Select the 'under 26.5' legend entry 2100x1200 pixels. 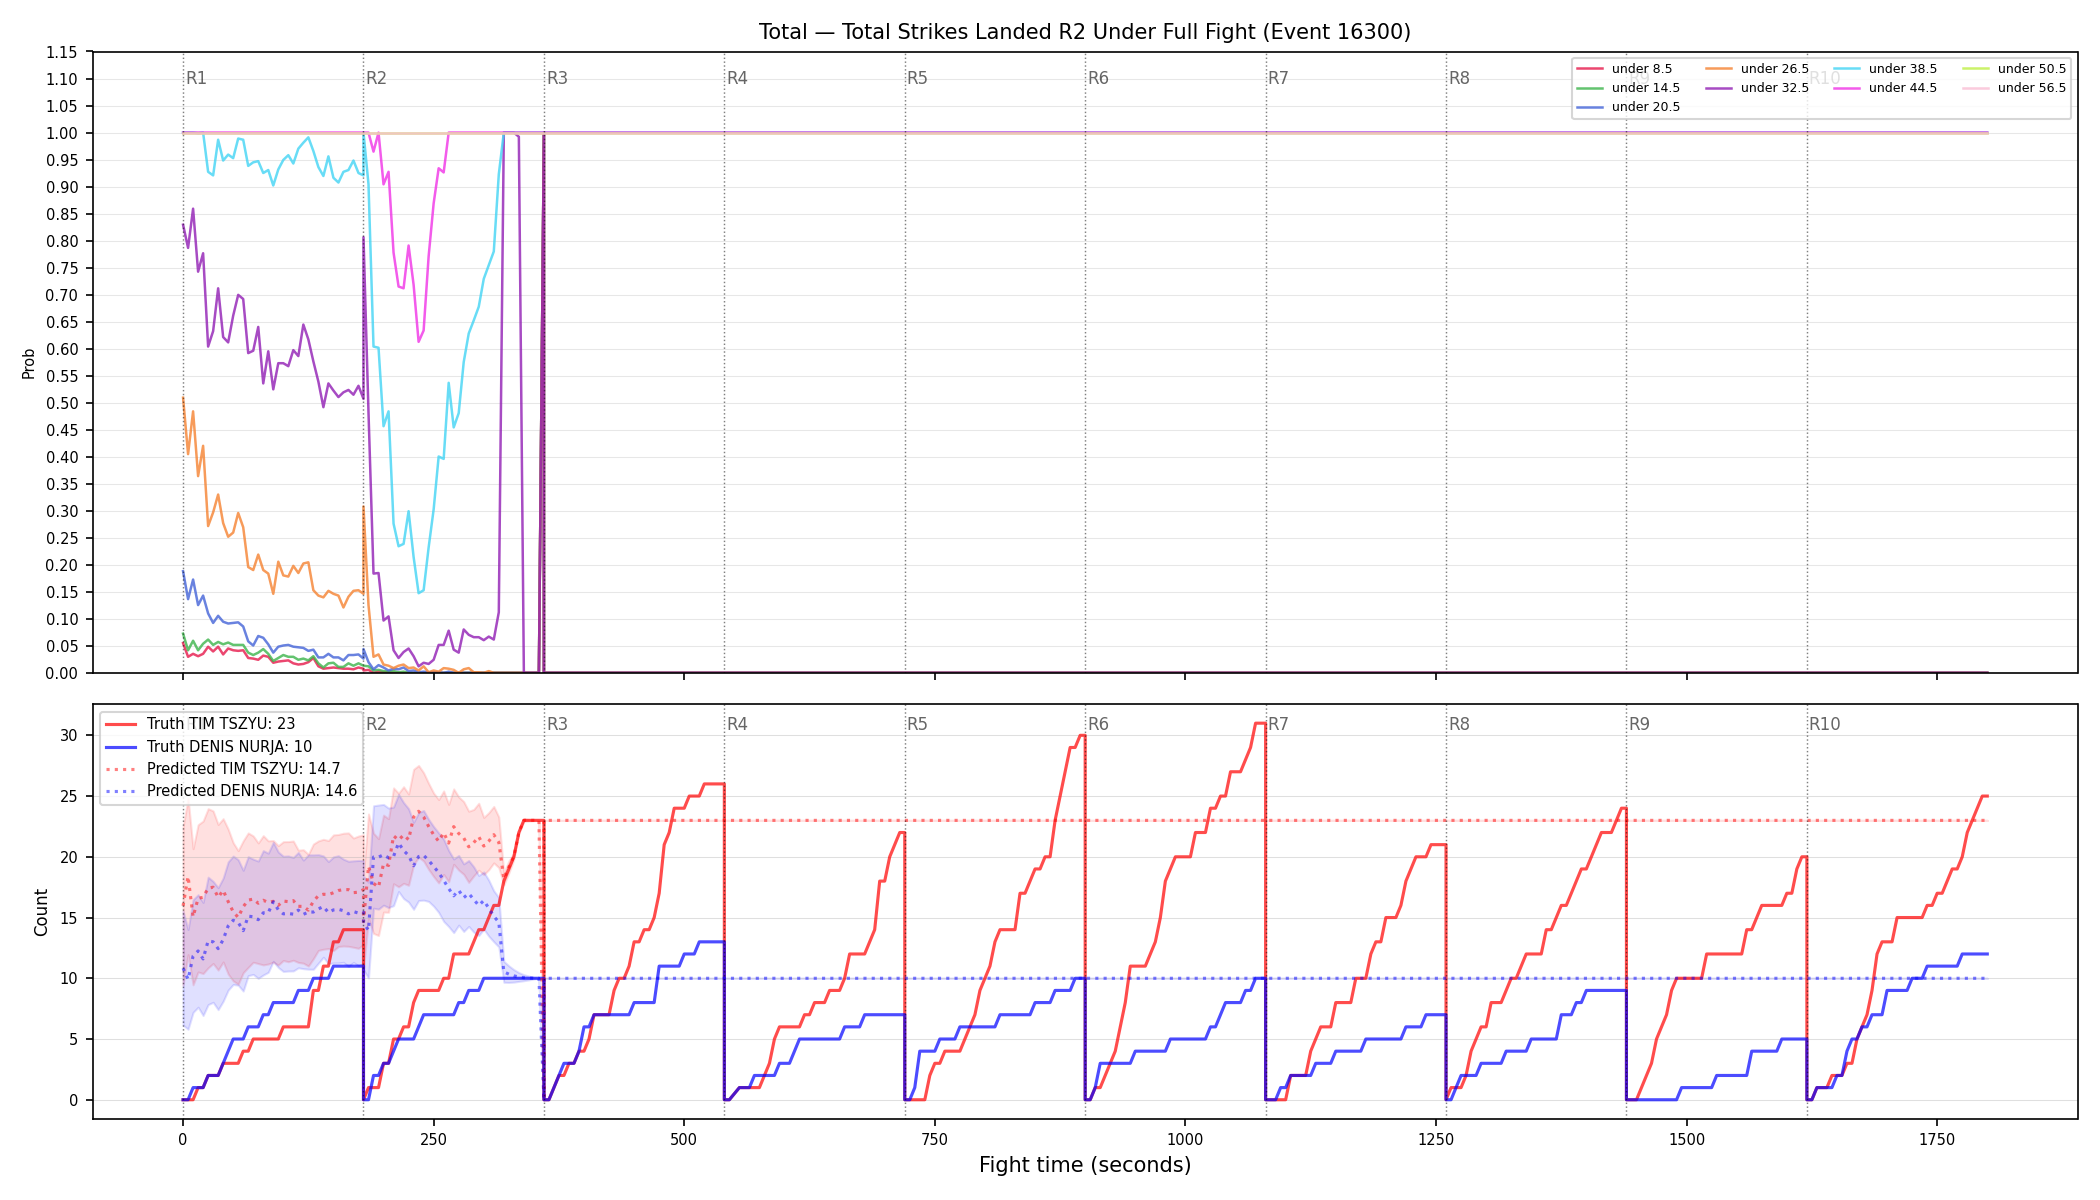point(1757,69)
